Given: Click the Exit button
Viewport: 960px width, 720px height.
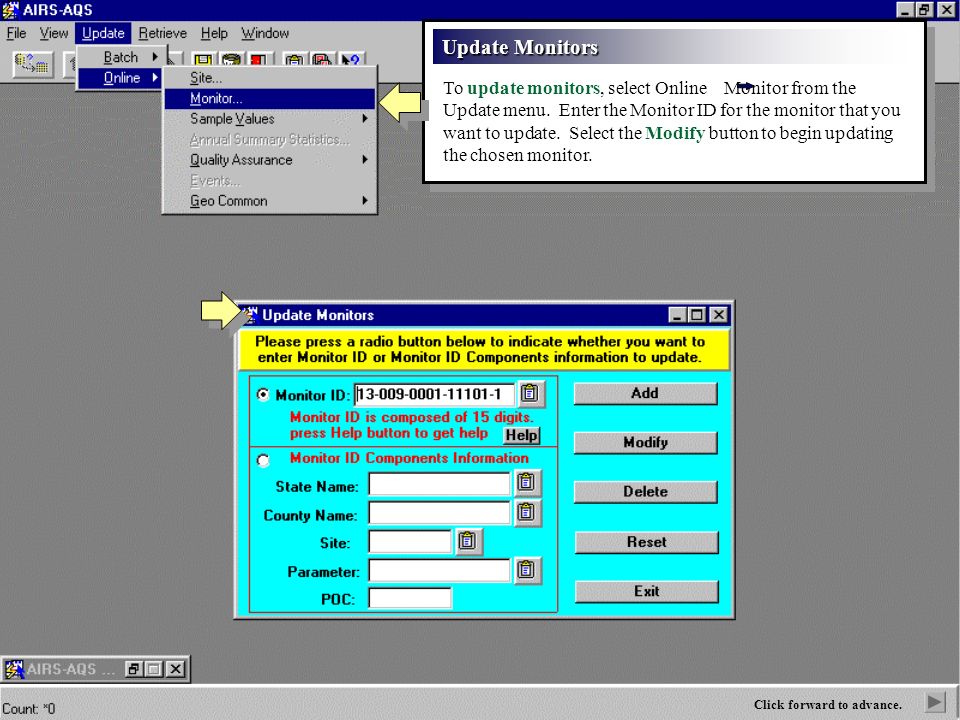Looking at the screenshot, I should 647,591.
